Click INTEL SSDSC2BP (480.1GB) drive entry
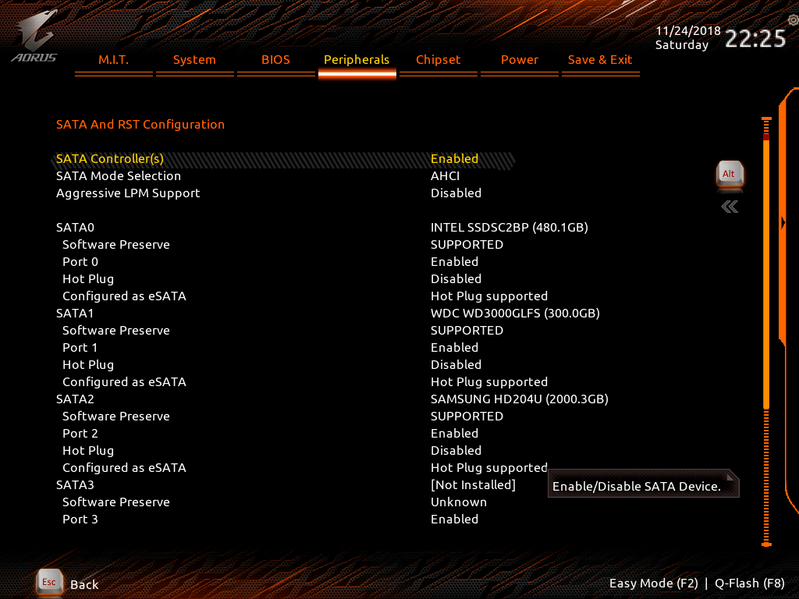The width and height of the screenshot is (799, 599). [510, 228]
